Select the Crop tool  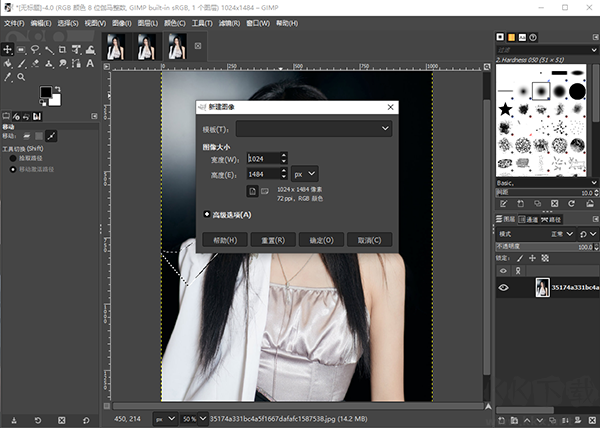(x=63, y=48)
